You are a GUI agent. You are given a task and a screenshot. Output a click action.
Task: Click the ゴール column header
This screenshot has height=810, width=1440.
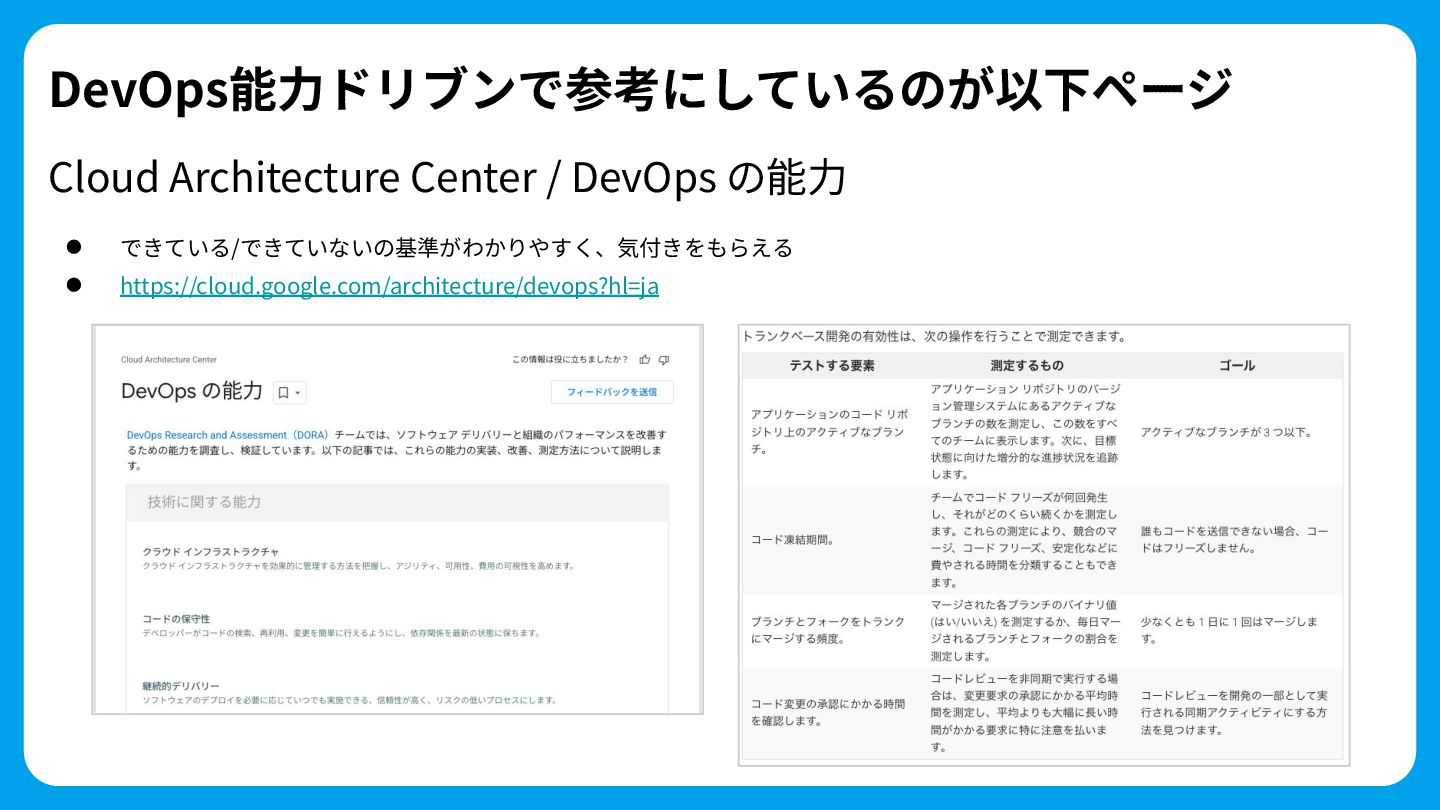[1236, 365]
